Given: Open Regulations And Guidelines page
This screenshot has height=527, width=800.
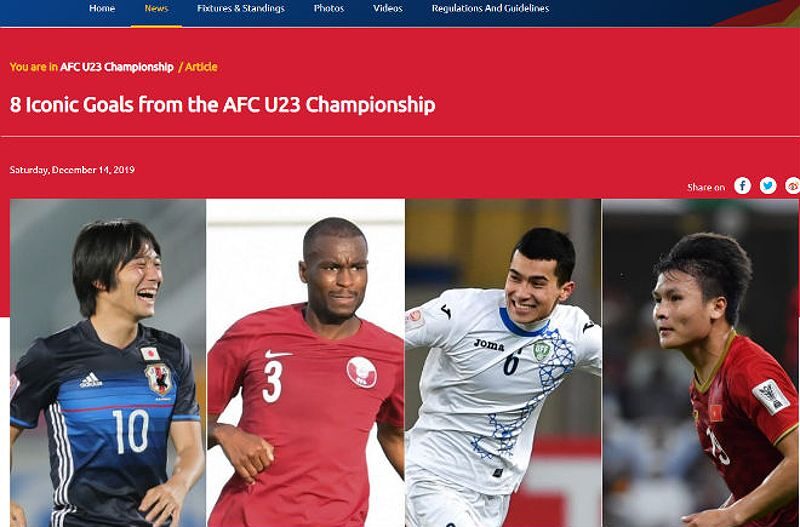Looking at the screenshot, I should [490, 8].
